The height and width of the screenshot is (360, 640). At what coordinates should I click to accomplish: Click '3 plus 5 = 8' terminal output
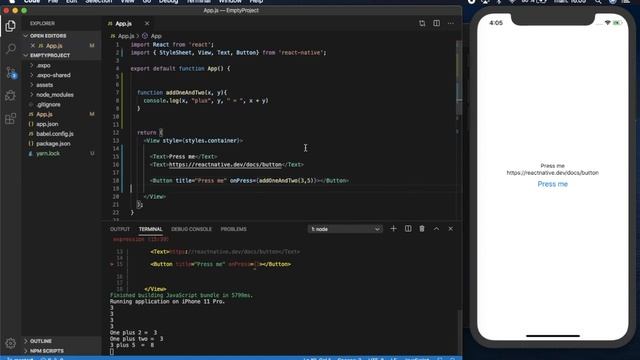(132, 345)
